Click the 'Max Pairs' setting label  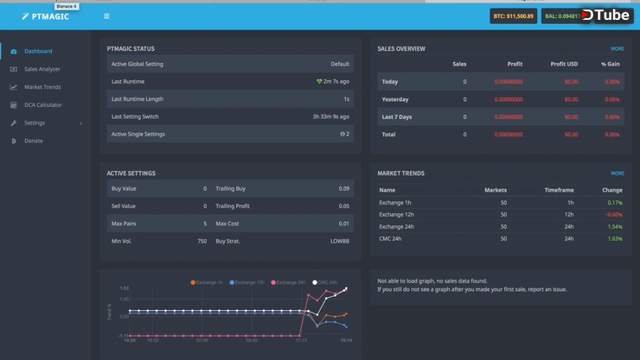tap(124, 224)
